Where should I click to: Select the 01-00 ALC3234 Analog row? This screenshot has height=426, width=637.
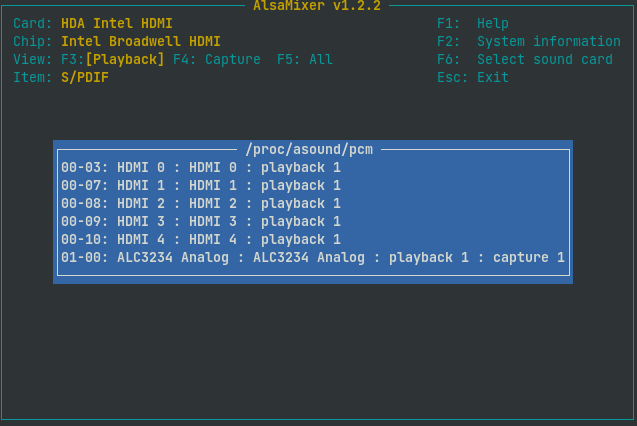click(x=313, y=257)
